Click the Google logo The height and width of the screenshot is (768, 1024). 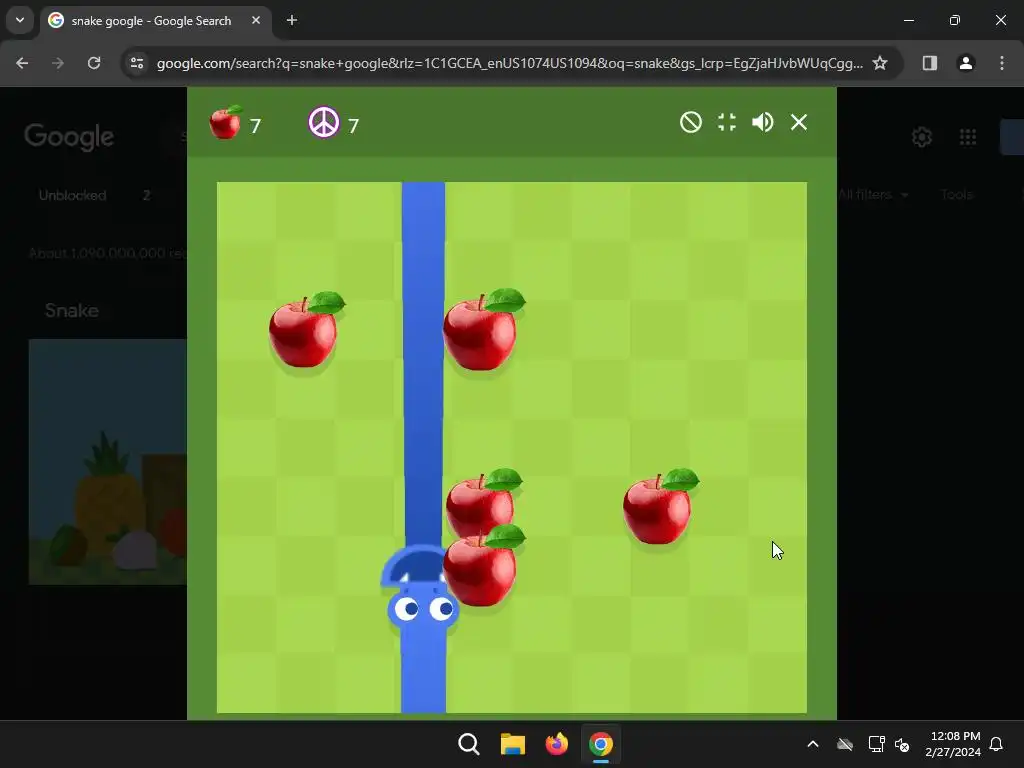coord(69,136)
